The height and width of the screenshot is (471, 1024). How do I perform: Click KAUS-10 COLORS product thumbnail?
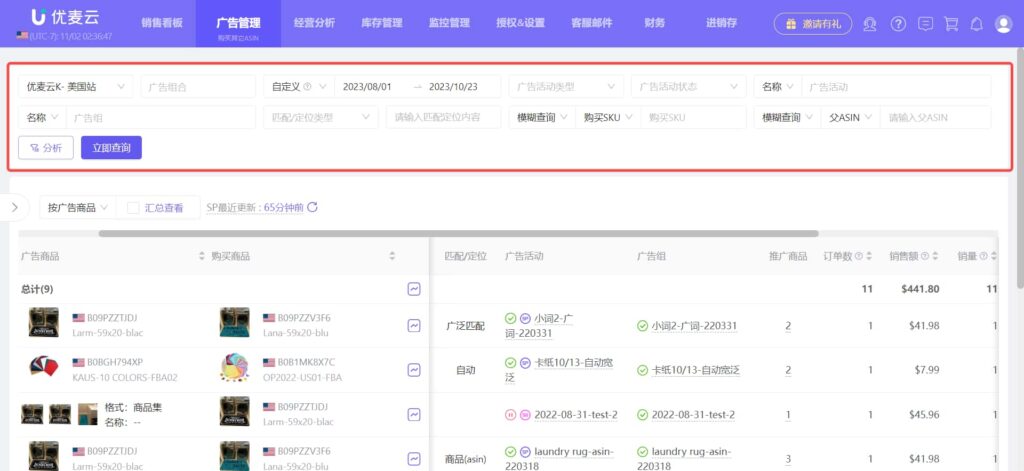[44, 367]
